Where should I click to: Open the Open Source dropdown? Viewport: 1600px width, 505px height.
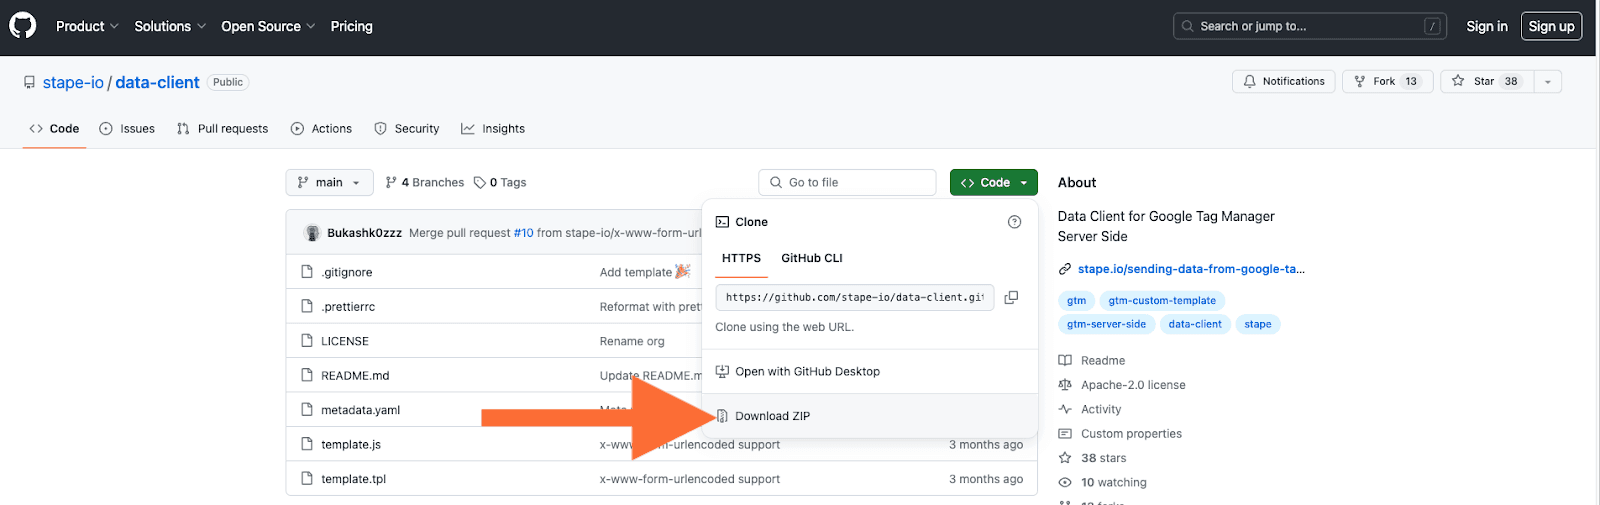point(268,26)
